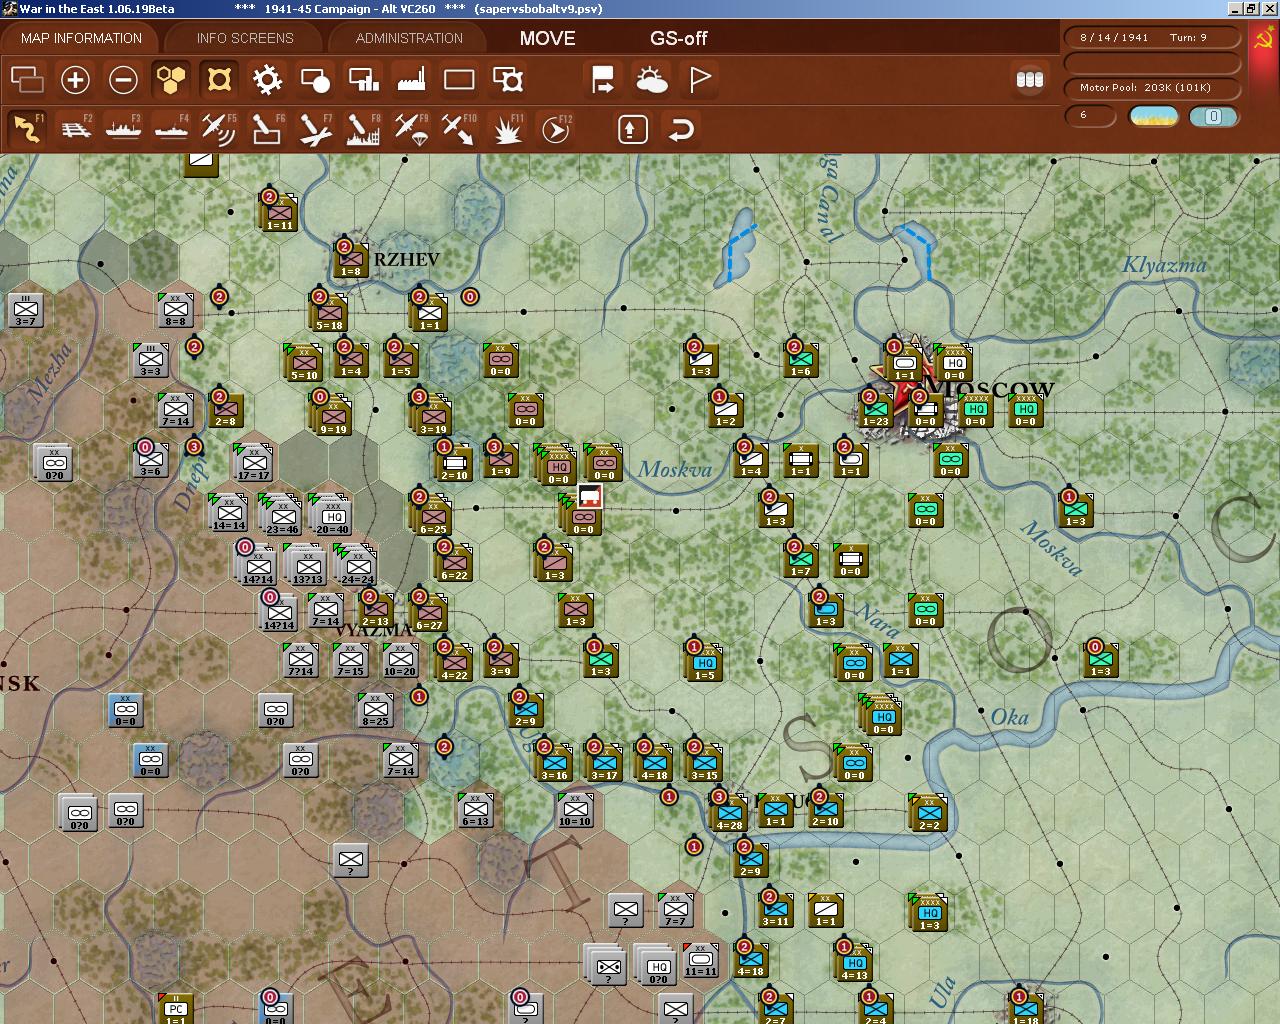Select the Soviet unit labeled 4=22
The width and height of the screenshot is (1280, 1024).
pos(455,662)
